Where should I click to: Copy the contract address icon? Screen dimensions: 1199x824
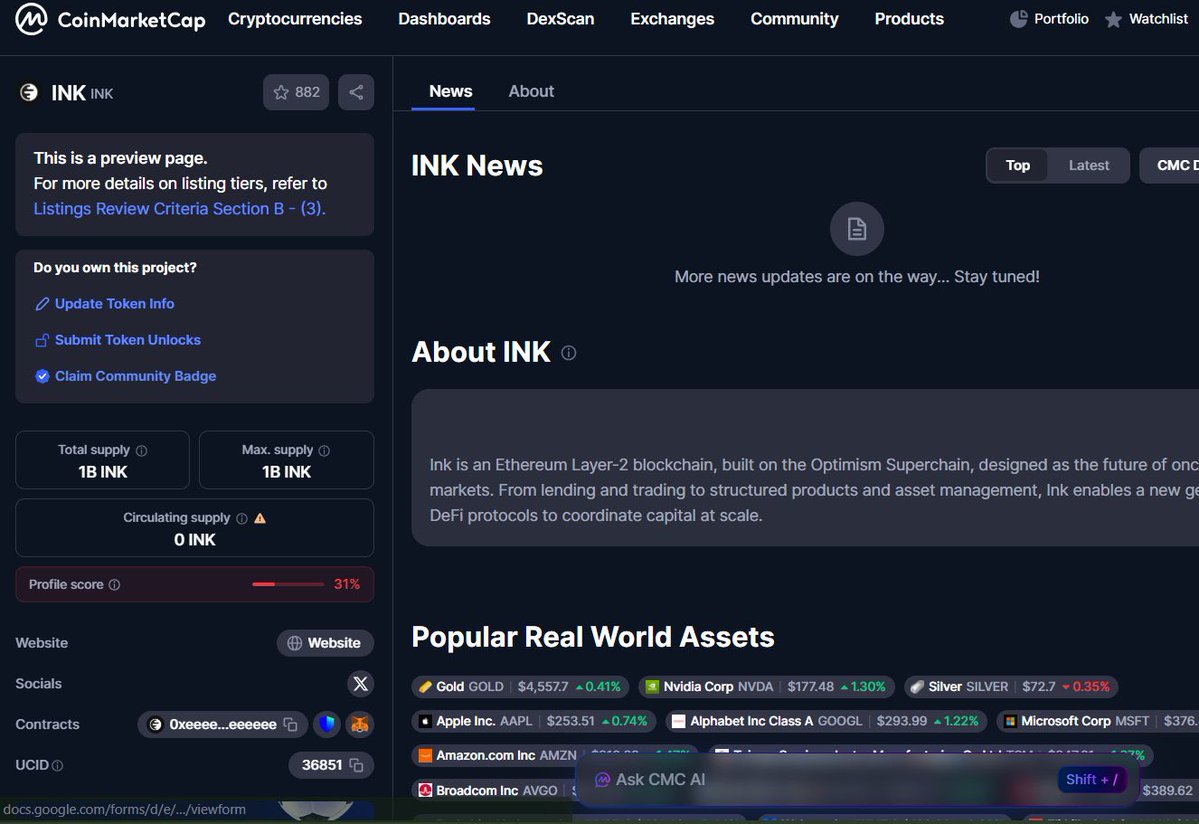[291, 724]
